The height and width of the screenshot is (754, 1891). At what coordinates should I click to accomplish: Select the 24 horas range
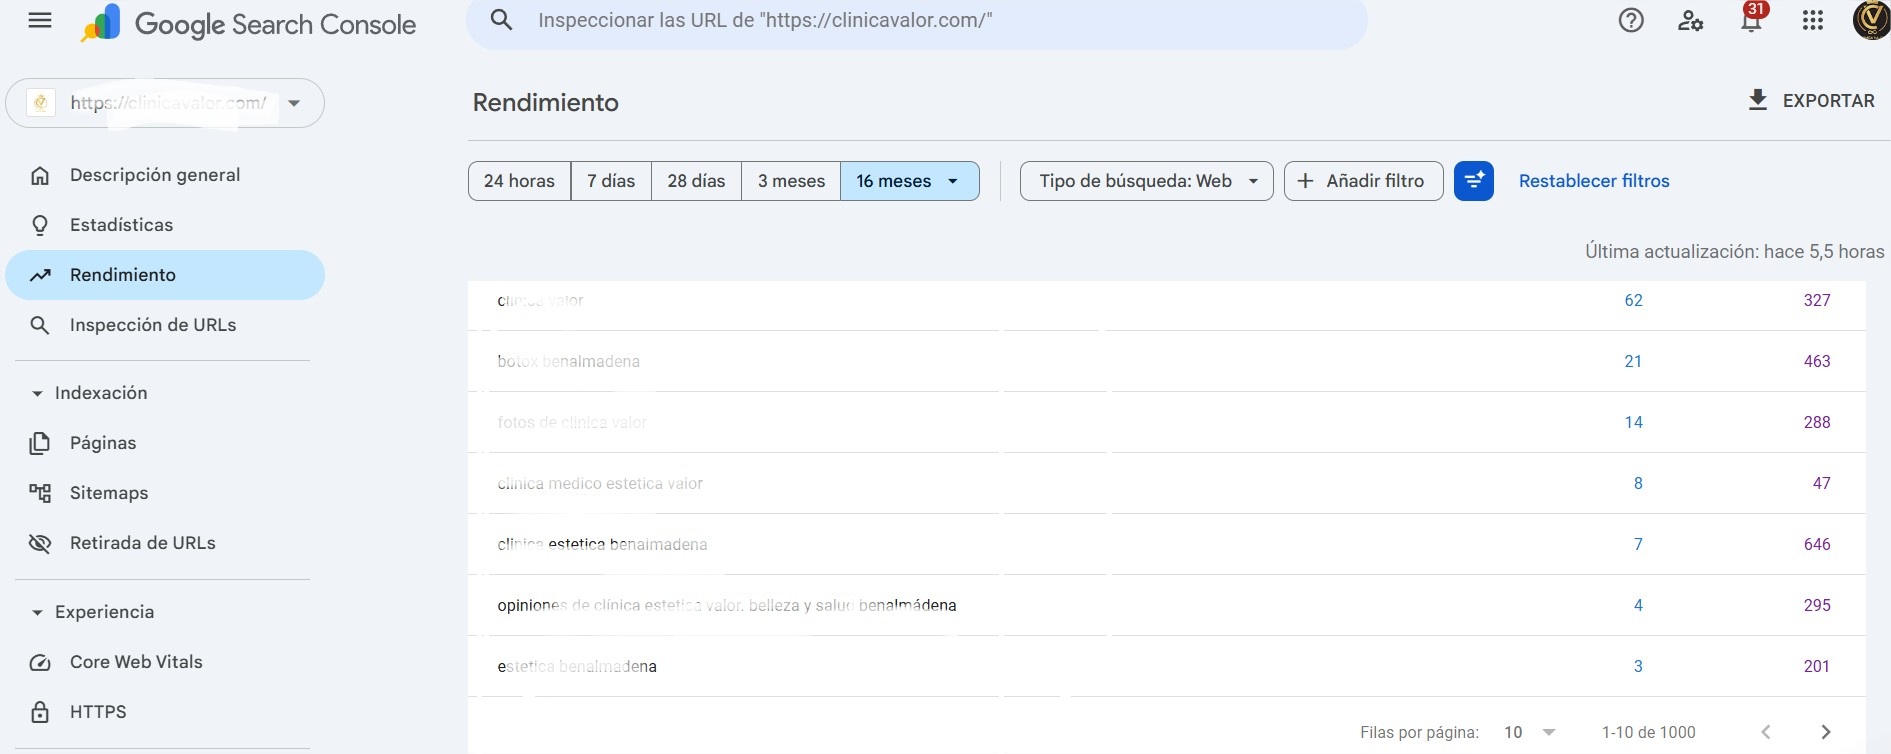[x=519, y=181]
